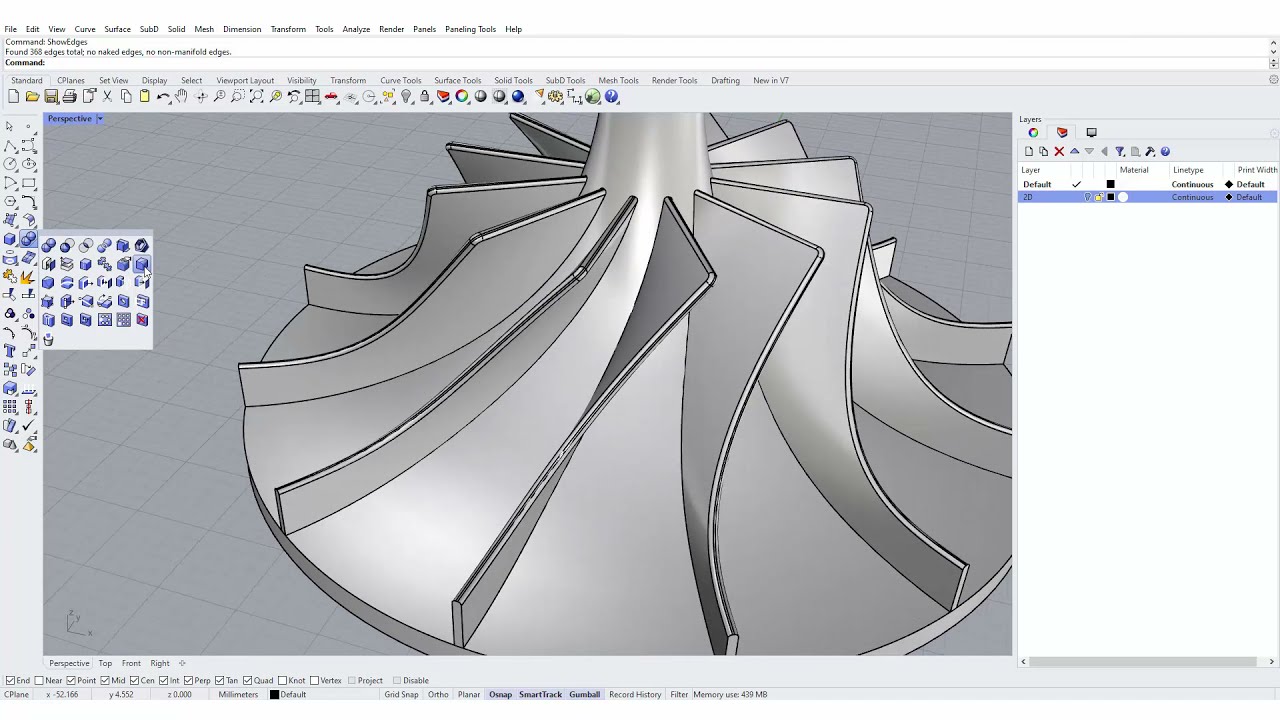Click the black color swatch of Default layer
1280x720 pixels.
click(1110, 185)
